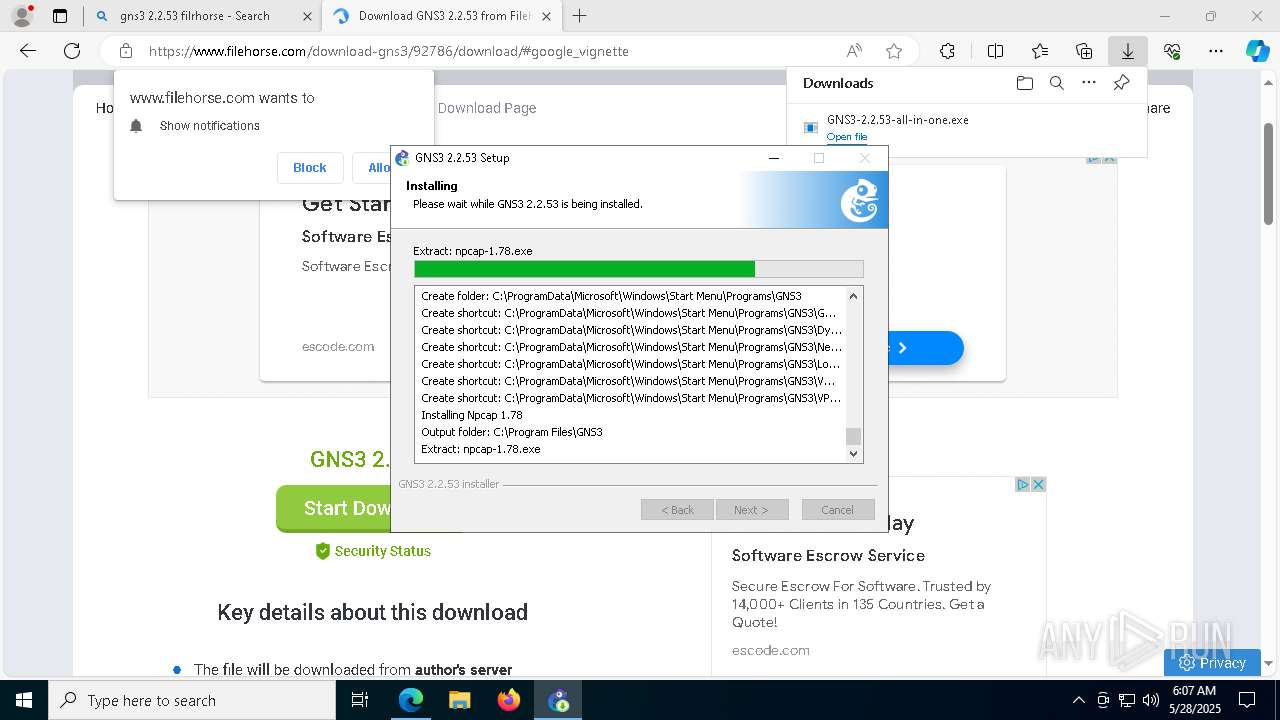Click the green Security Status shield
Viewport: 1280px width, 720px height.
(x=322, y=551)
